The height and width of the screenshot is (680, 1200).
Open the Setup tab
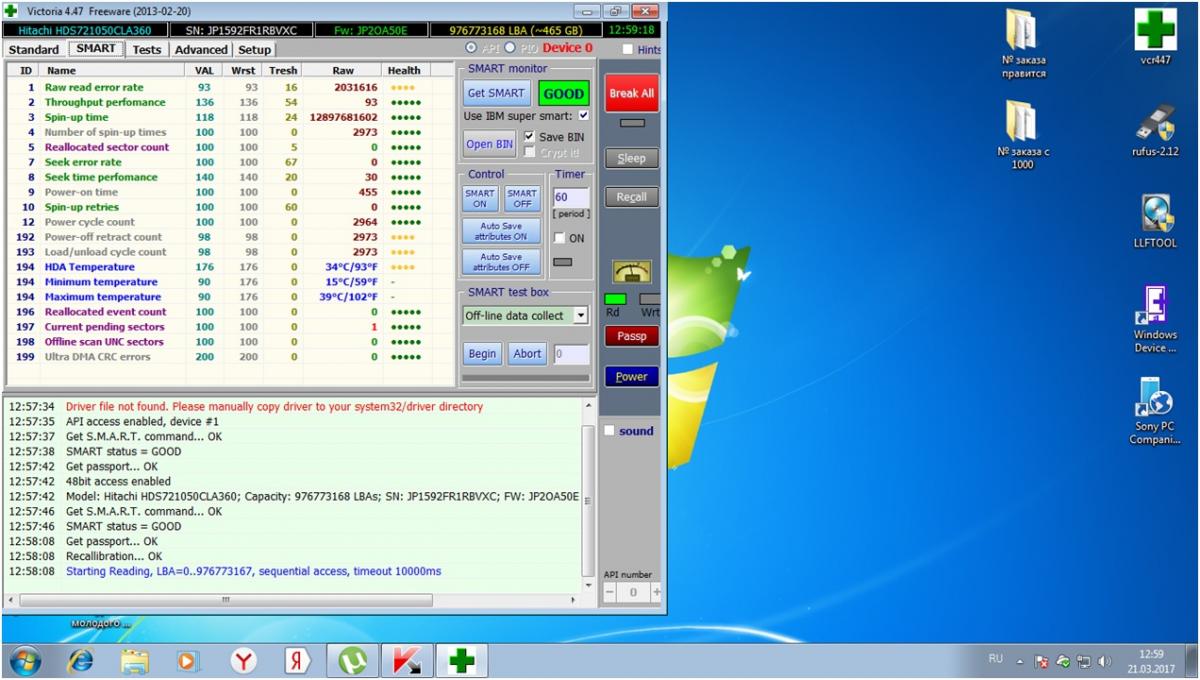pos(255,49)
